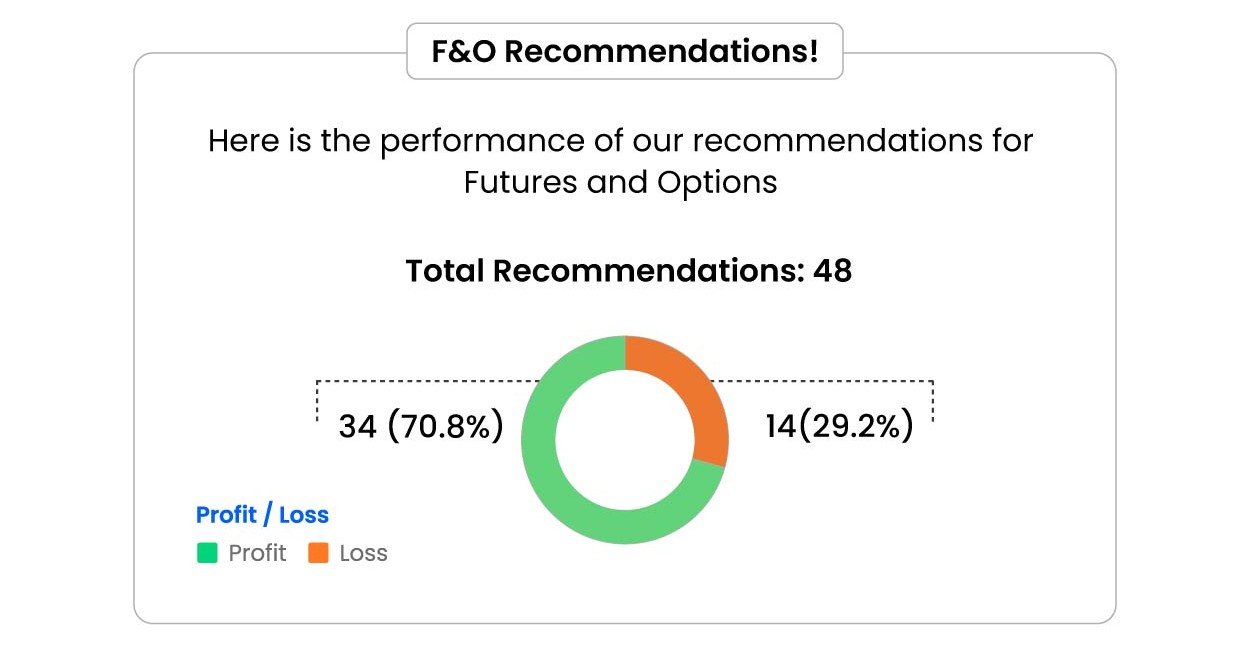
Task: Select the orange Loss legend swatch
Action: click(318, 553)
